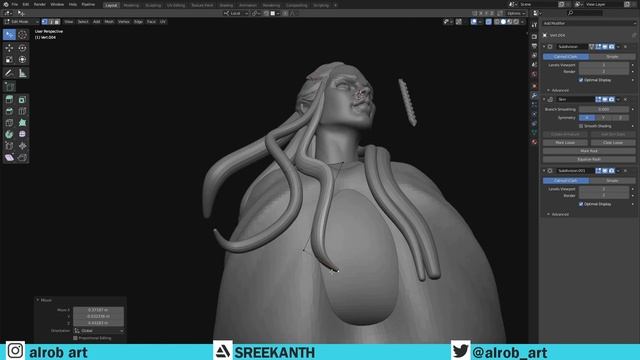The width and height of the screenshot is (640, 360).
Task: Select the Measure ruler tool
Action: pyautogui.click(x=22, y=73)
